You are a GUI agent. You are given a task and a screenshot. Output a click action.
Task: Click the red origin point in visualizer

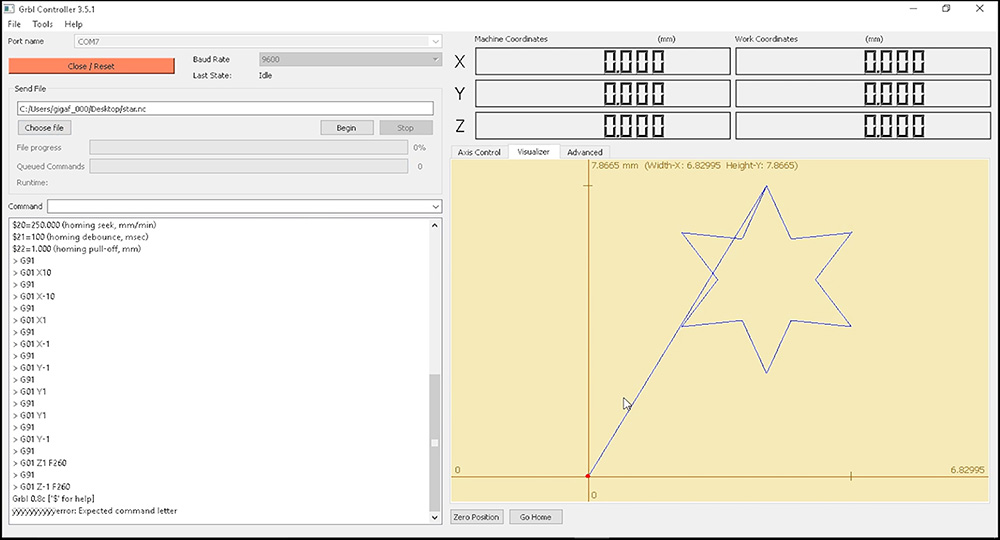588,476
